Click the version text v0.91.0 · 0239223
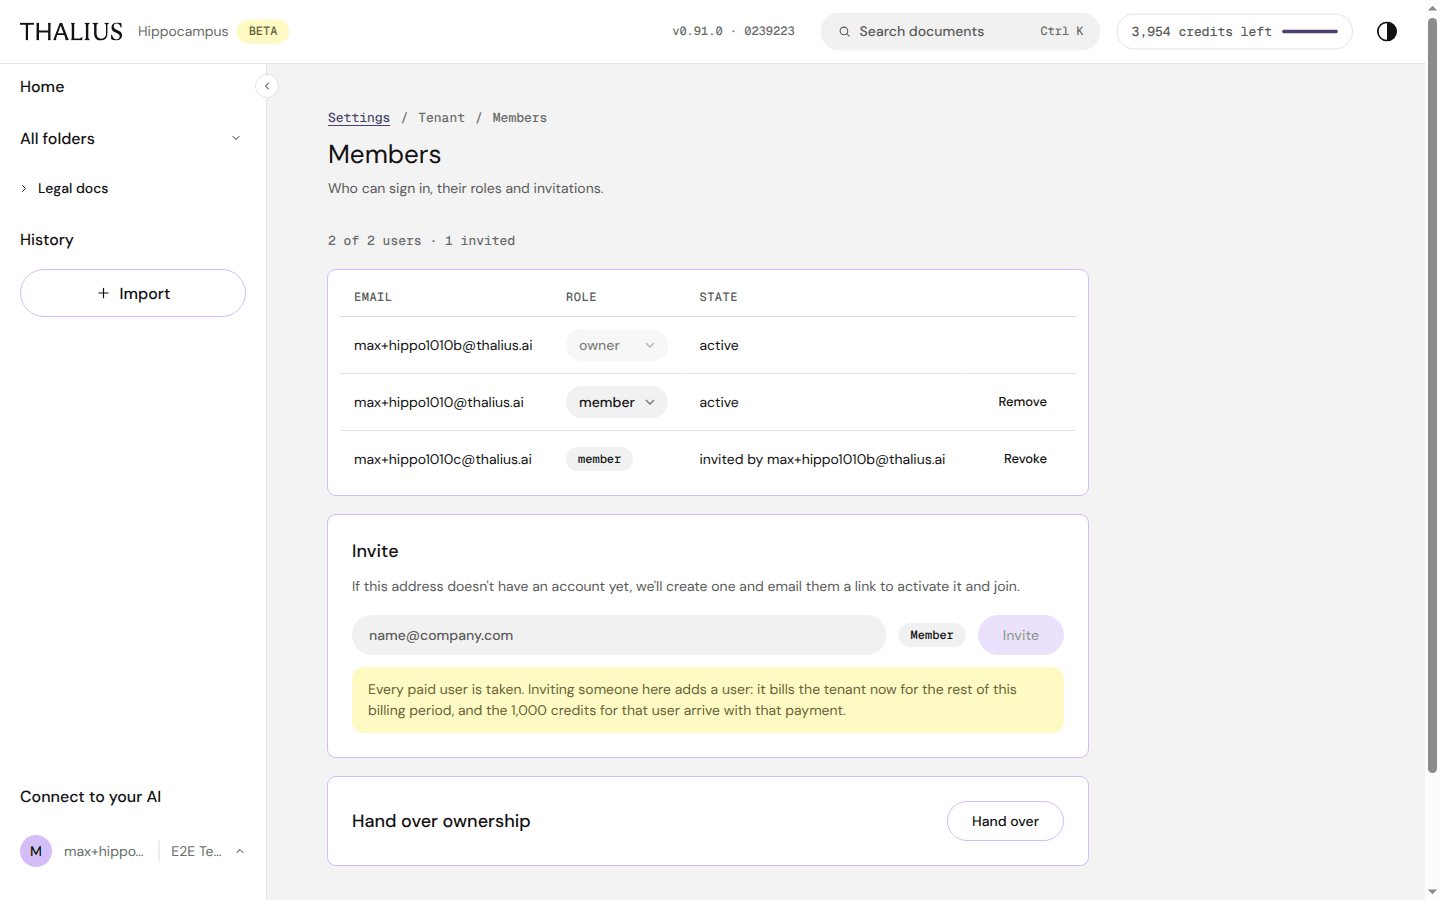 point(733,32)
